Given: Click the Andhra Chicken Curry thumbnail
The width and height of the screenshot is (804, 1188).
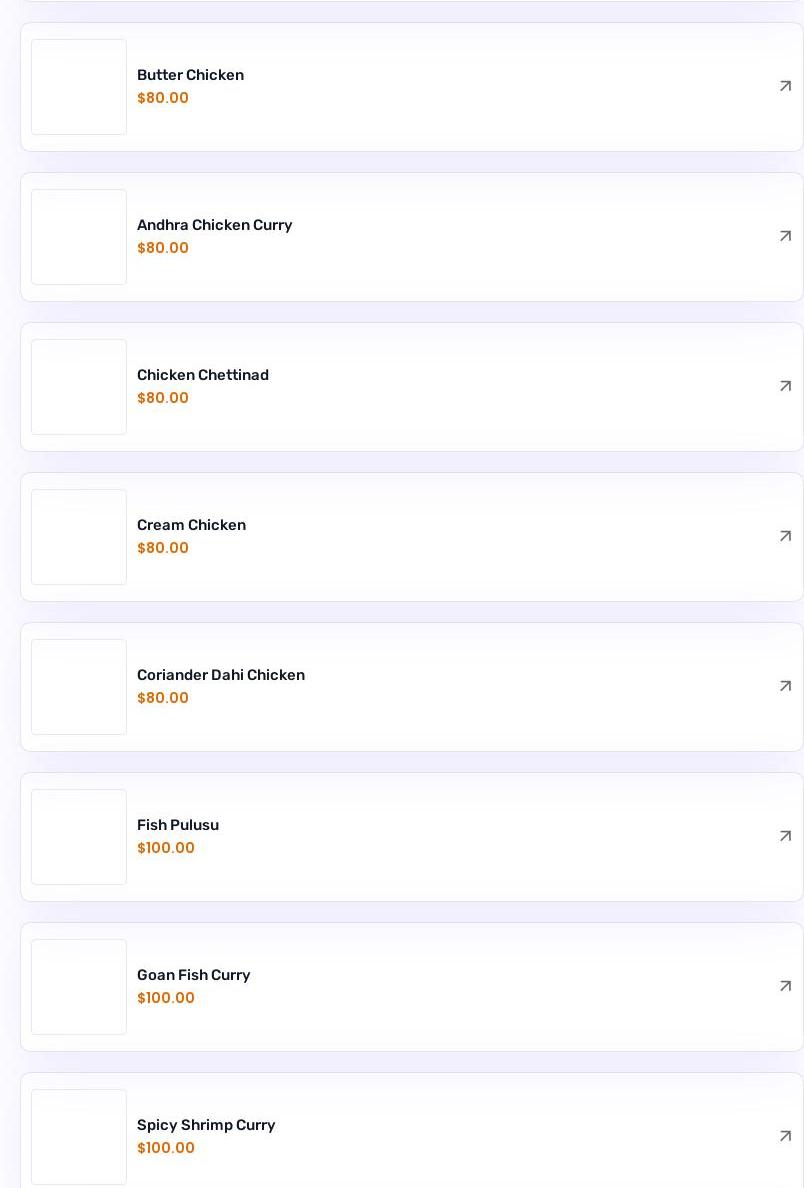Looking at the screenshot, I should pos(79,237).
